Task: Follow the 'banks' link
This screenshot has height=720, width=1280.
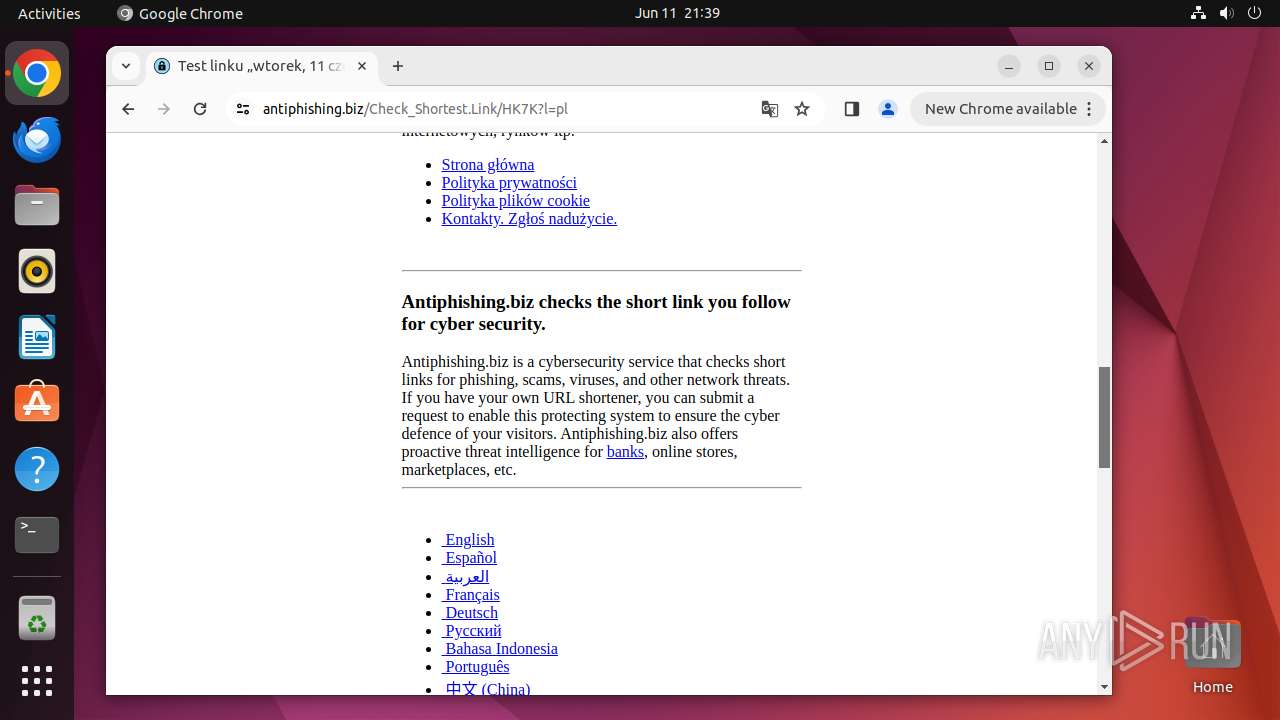Action: [x=625, y=451]
